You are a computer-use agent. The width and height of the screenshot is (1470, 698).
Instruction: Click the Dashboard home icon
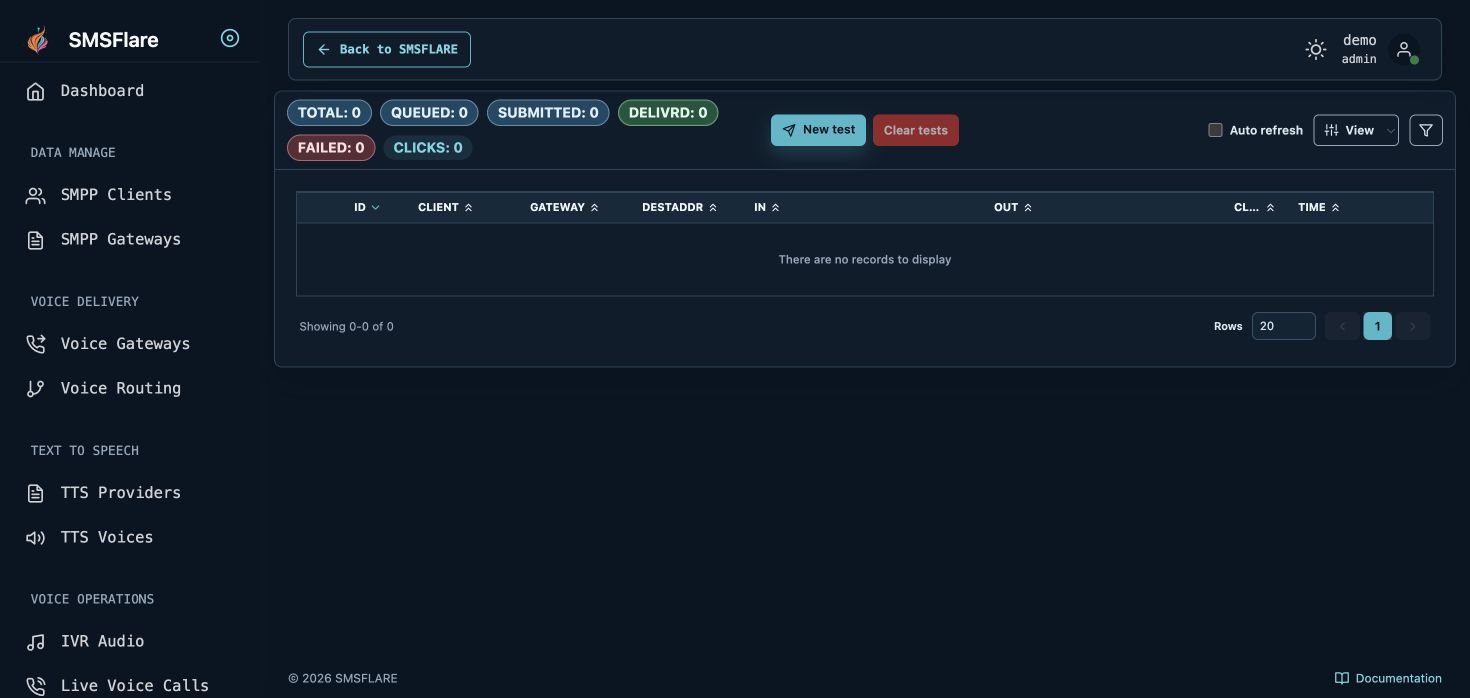pos(36,91)
